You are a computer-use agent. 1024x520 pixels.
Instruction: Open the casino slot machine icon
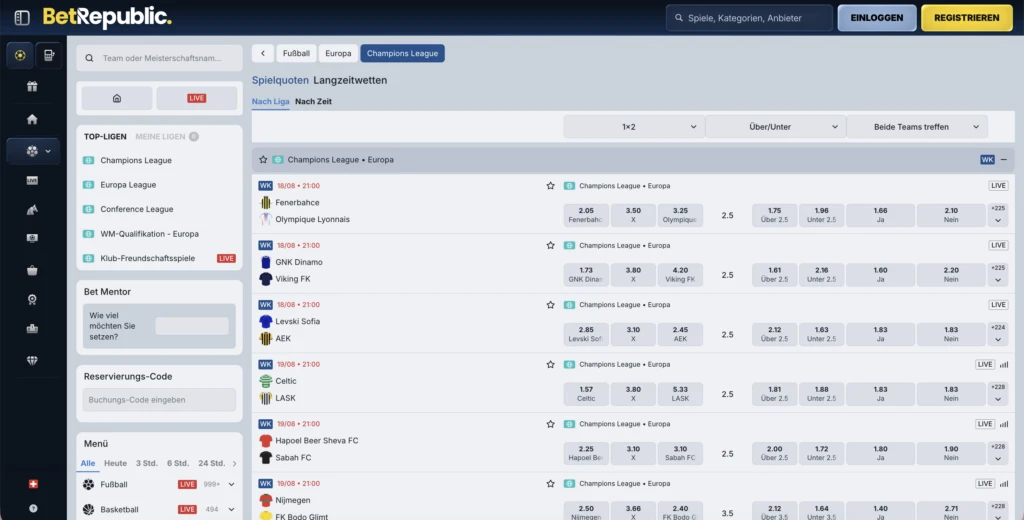coord(49,56)
